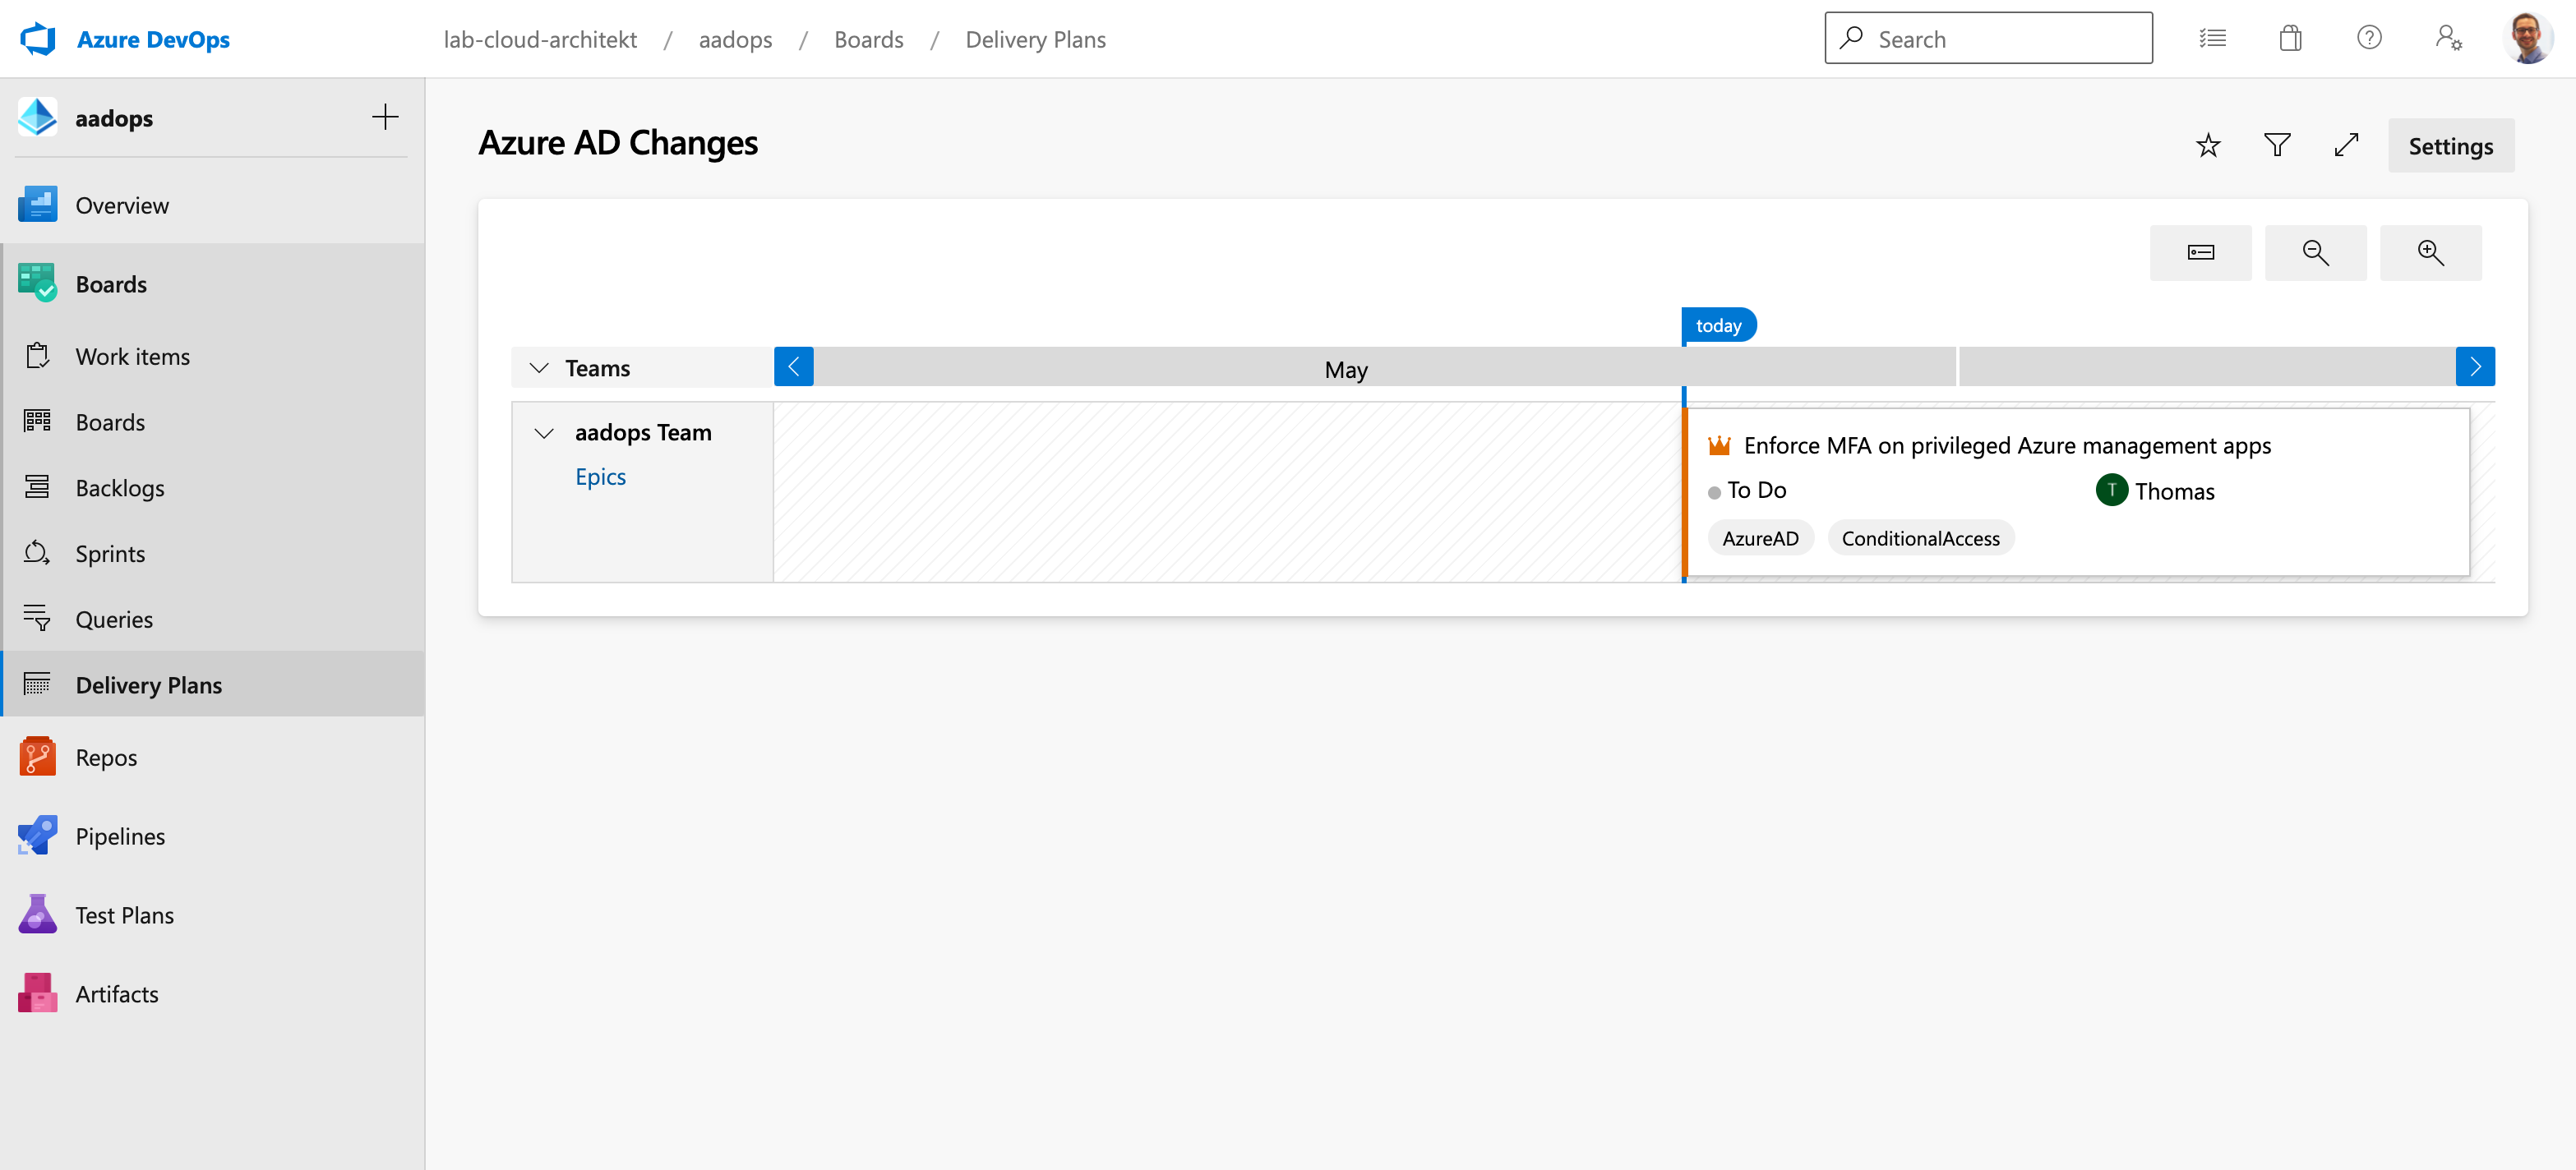The height and width of the screenshot is (1170, 2576).
Task: Click the Delivery Plans breadcrumb
Action: tap(1035, 39)
